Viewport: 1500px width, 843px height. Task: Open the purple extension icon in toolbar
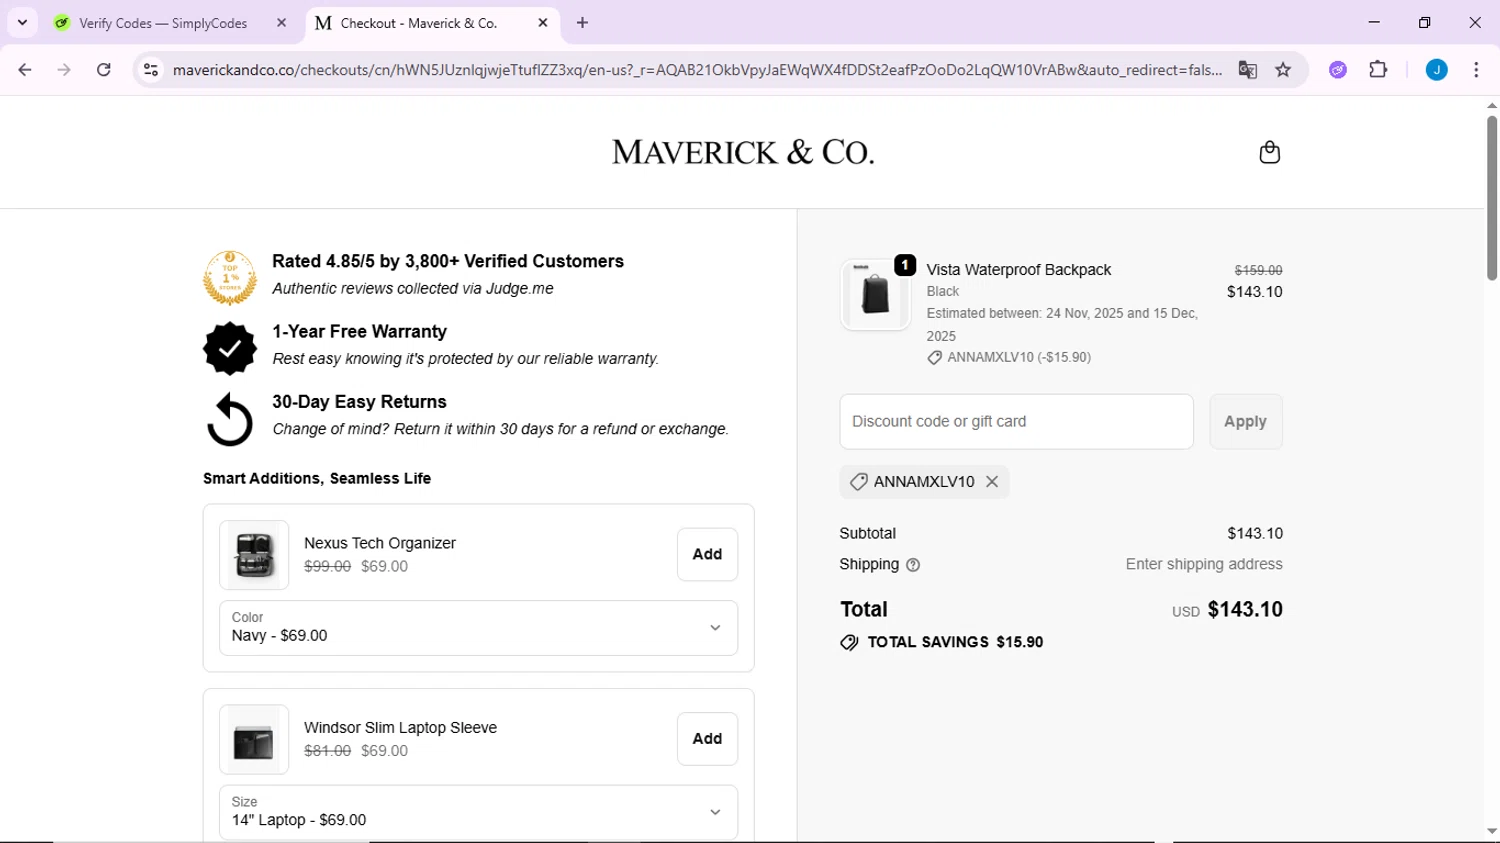tap(1338, 70)
